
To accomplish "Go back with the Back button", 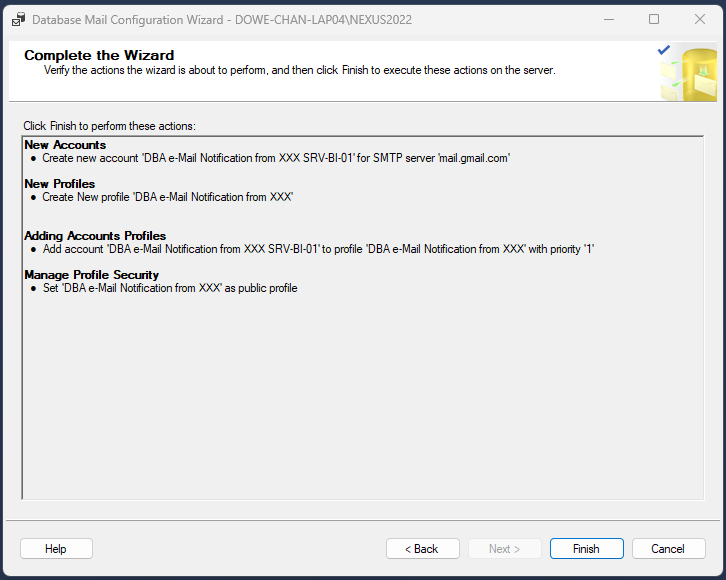I will 422,549.
